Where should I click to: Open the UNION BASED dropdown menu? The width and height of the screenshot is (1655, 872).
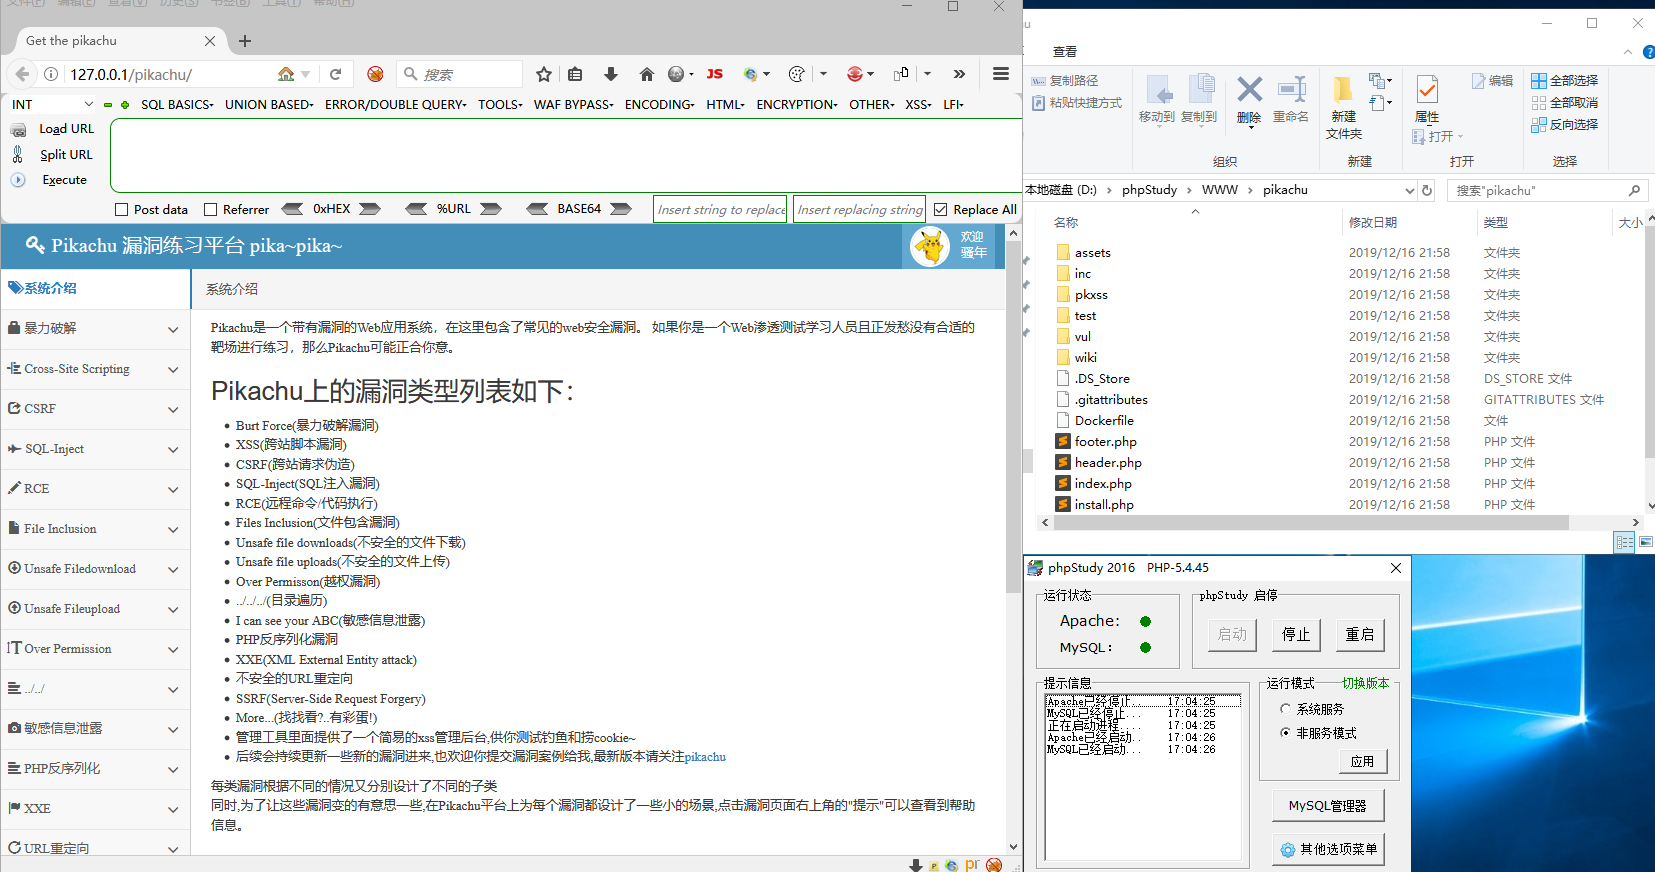pyautogui.click(x=269, y=104)
